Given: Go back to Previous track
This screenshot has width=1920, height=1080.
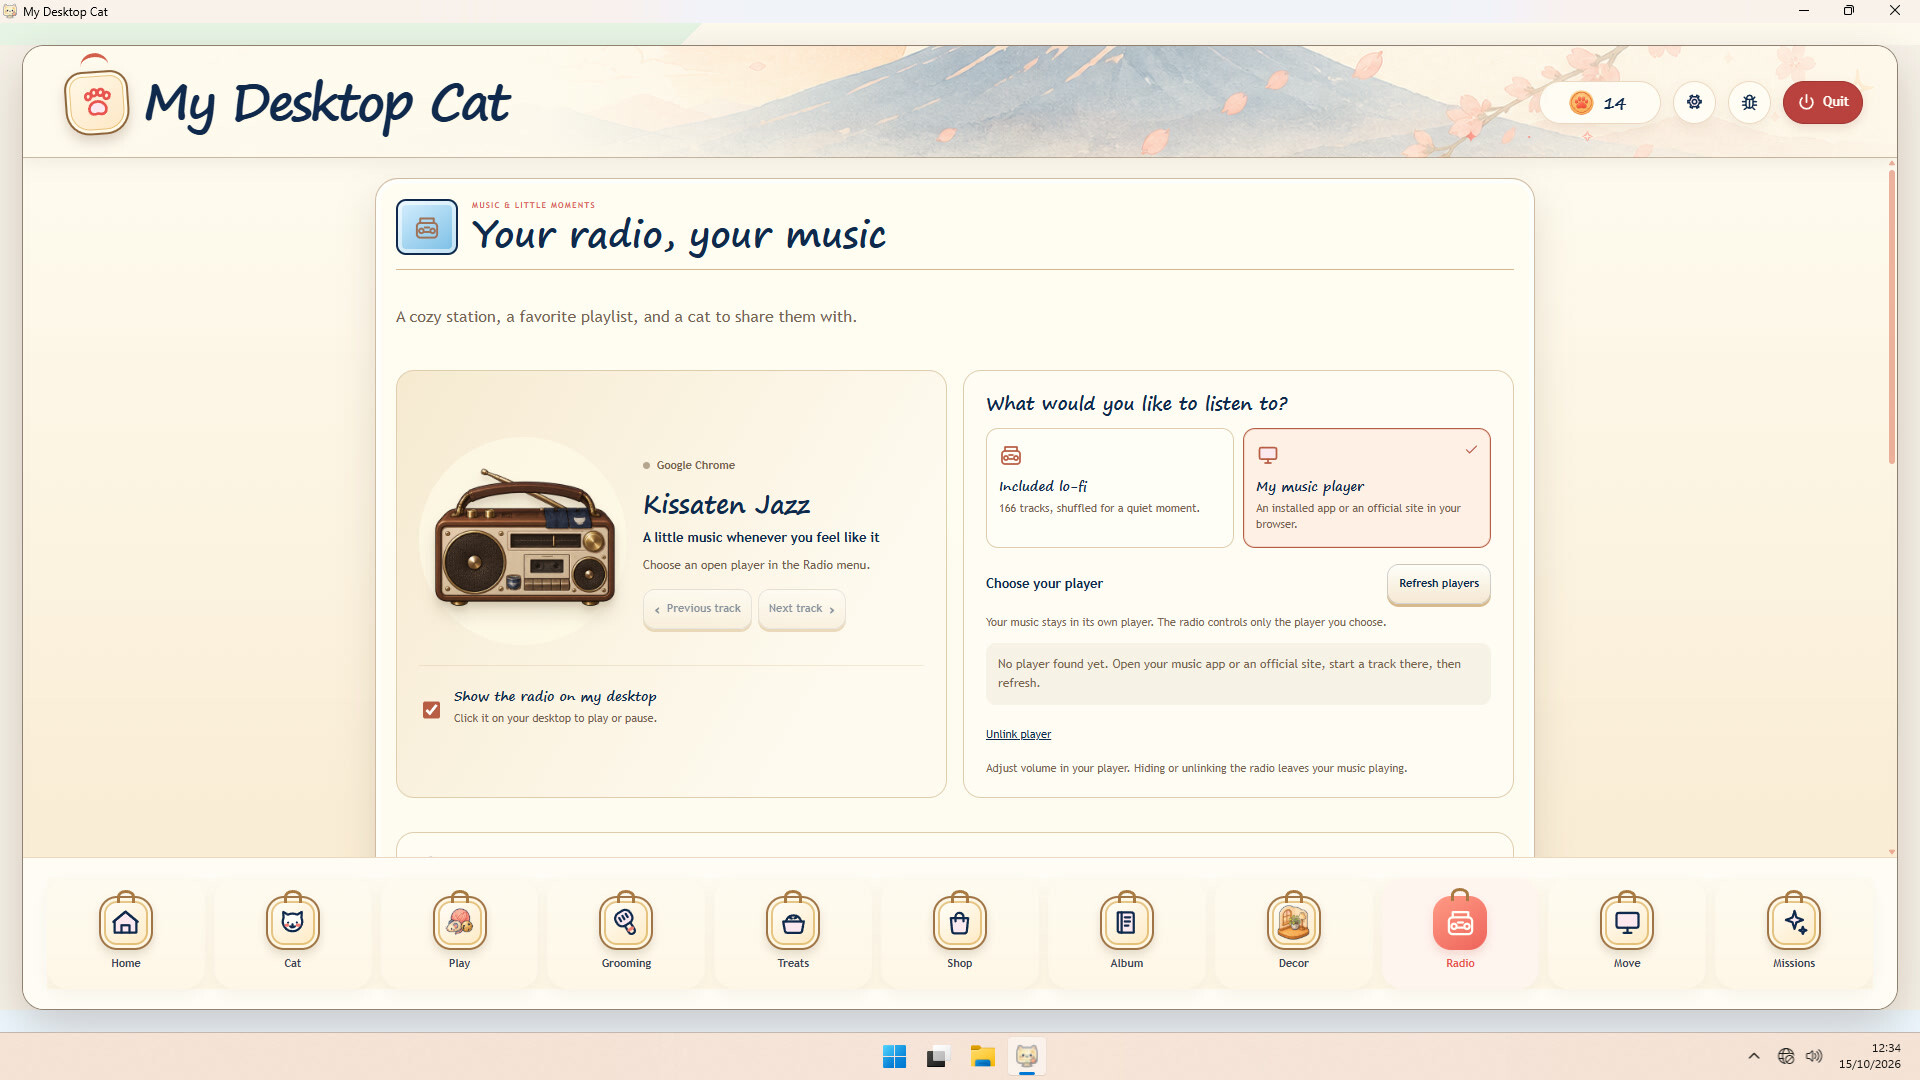Looking at the screenshot, I should [x=697, y=609].
